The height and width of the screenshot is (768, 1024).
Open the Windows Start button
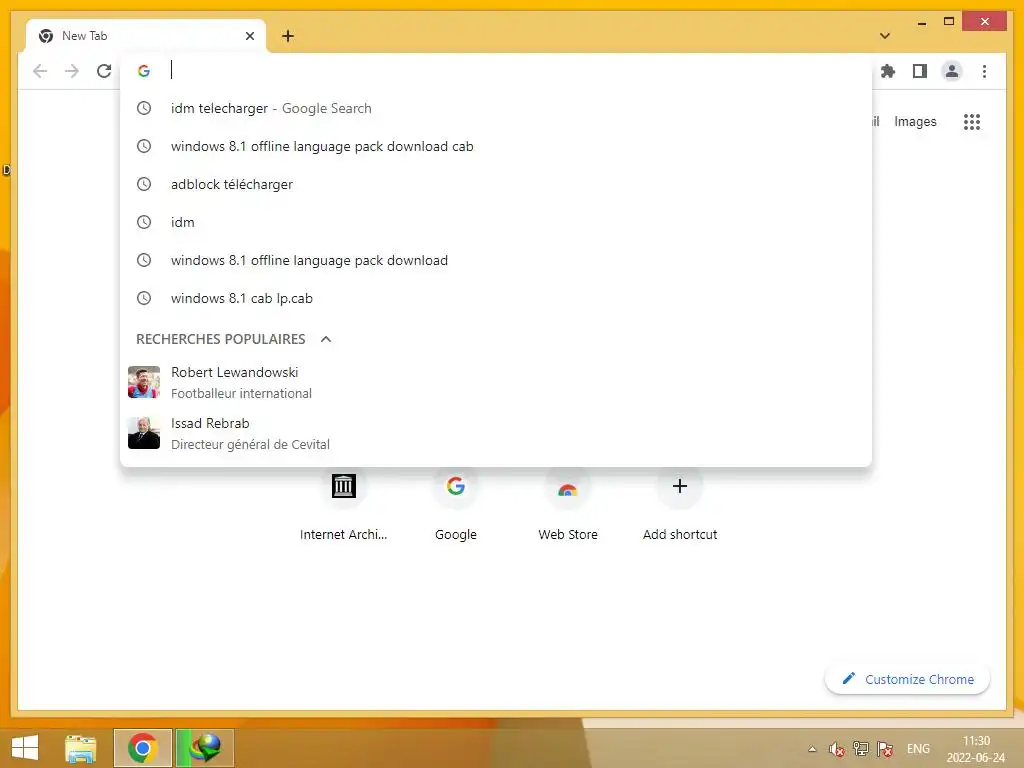click(25, 748)
